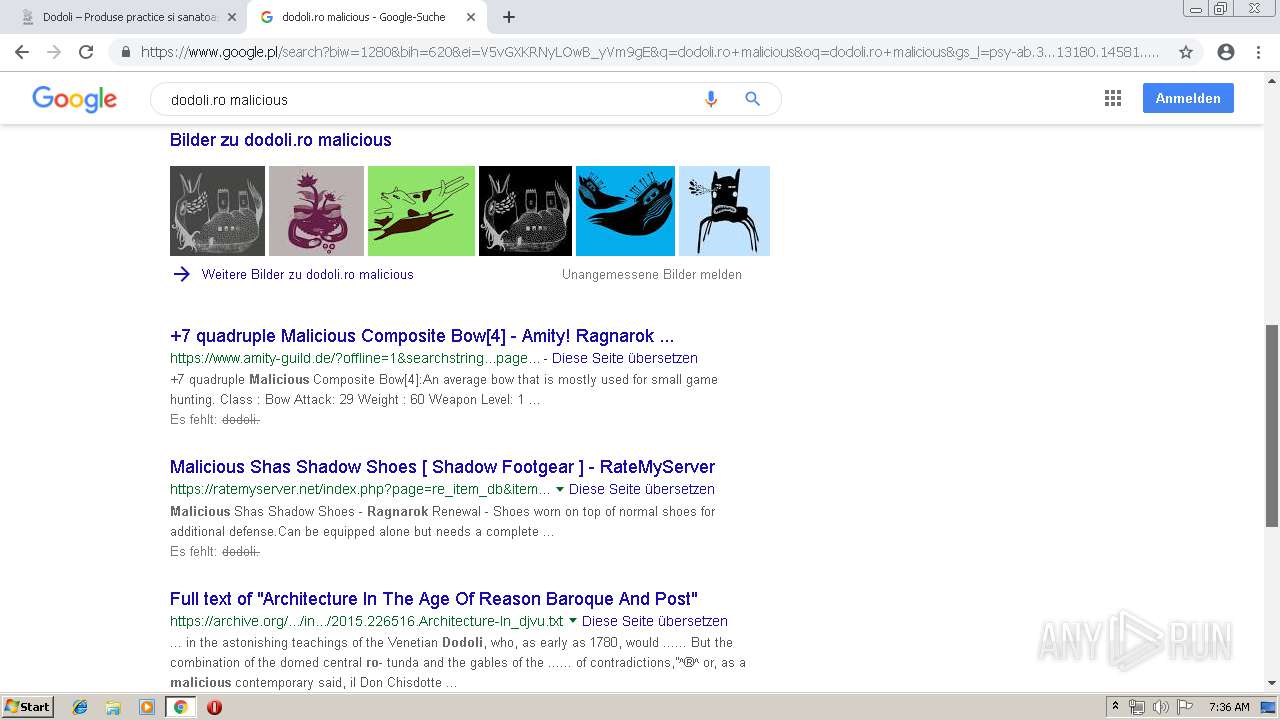Open the blue whale ship thumbnail
This screenshot has width=1280, height=720.
625,211
